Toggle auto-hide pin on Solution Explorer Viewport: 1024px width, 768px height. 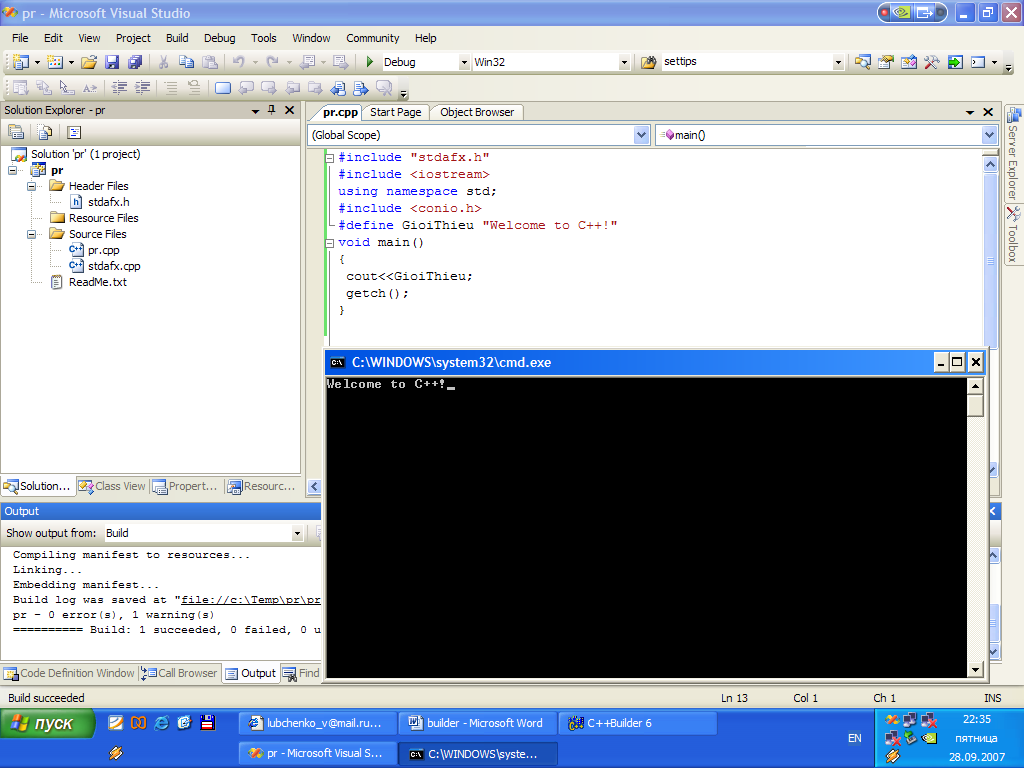(272, 110)
